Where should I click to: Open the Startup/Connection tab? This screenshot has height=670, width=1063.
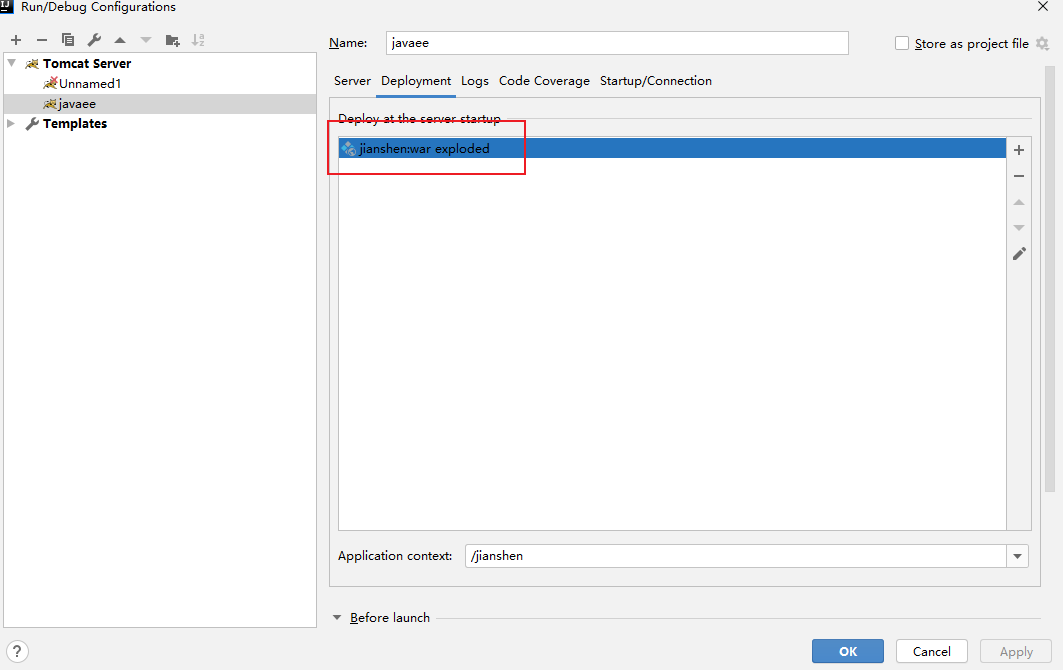(656, 81)
